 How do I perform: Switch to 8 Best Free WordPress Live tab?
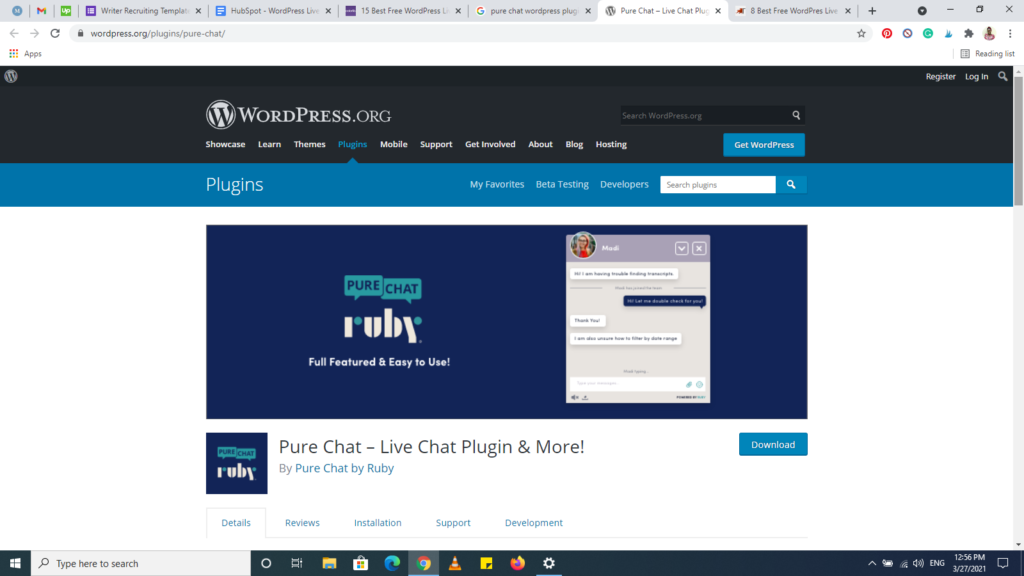[793, 10]
